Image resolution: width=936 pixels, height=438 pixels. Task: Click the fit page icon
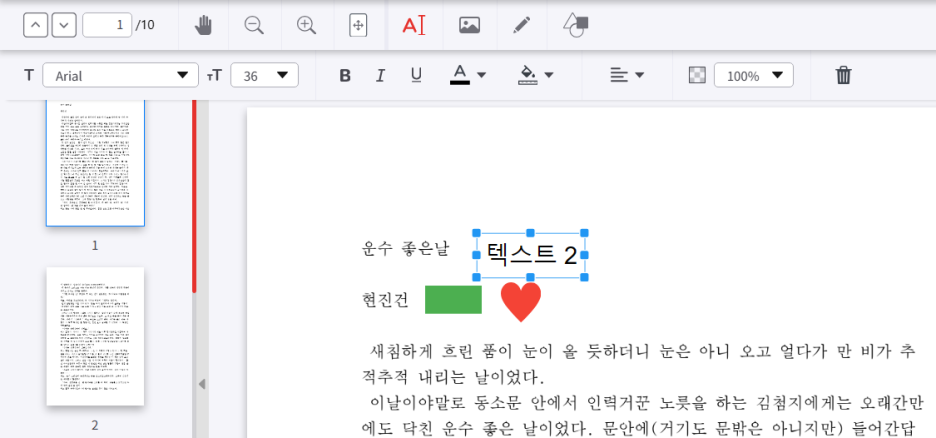[x=358, y=25]
